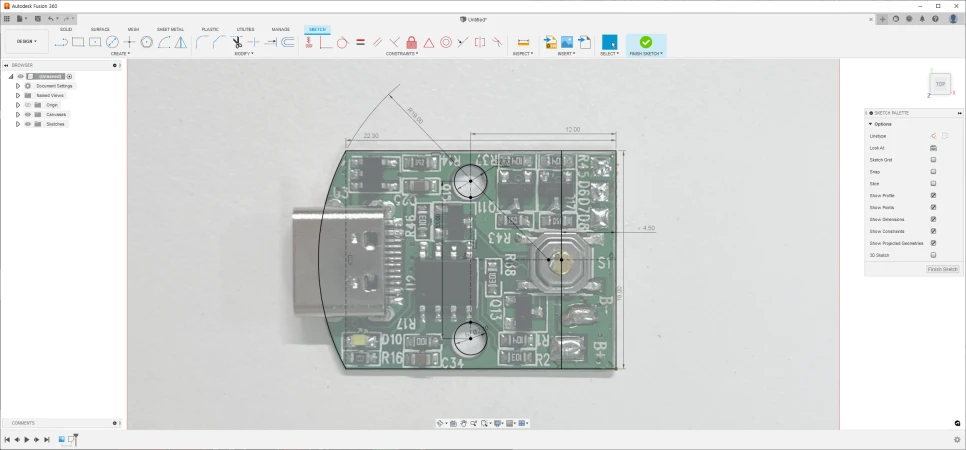Enable the 3D Sketch checkbox
This screenshot has height=450, width=966.
coord(933,255)
